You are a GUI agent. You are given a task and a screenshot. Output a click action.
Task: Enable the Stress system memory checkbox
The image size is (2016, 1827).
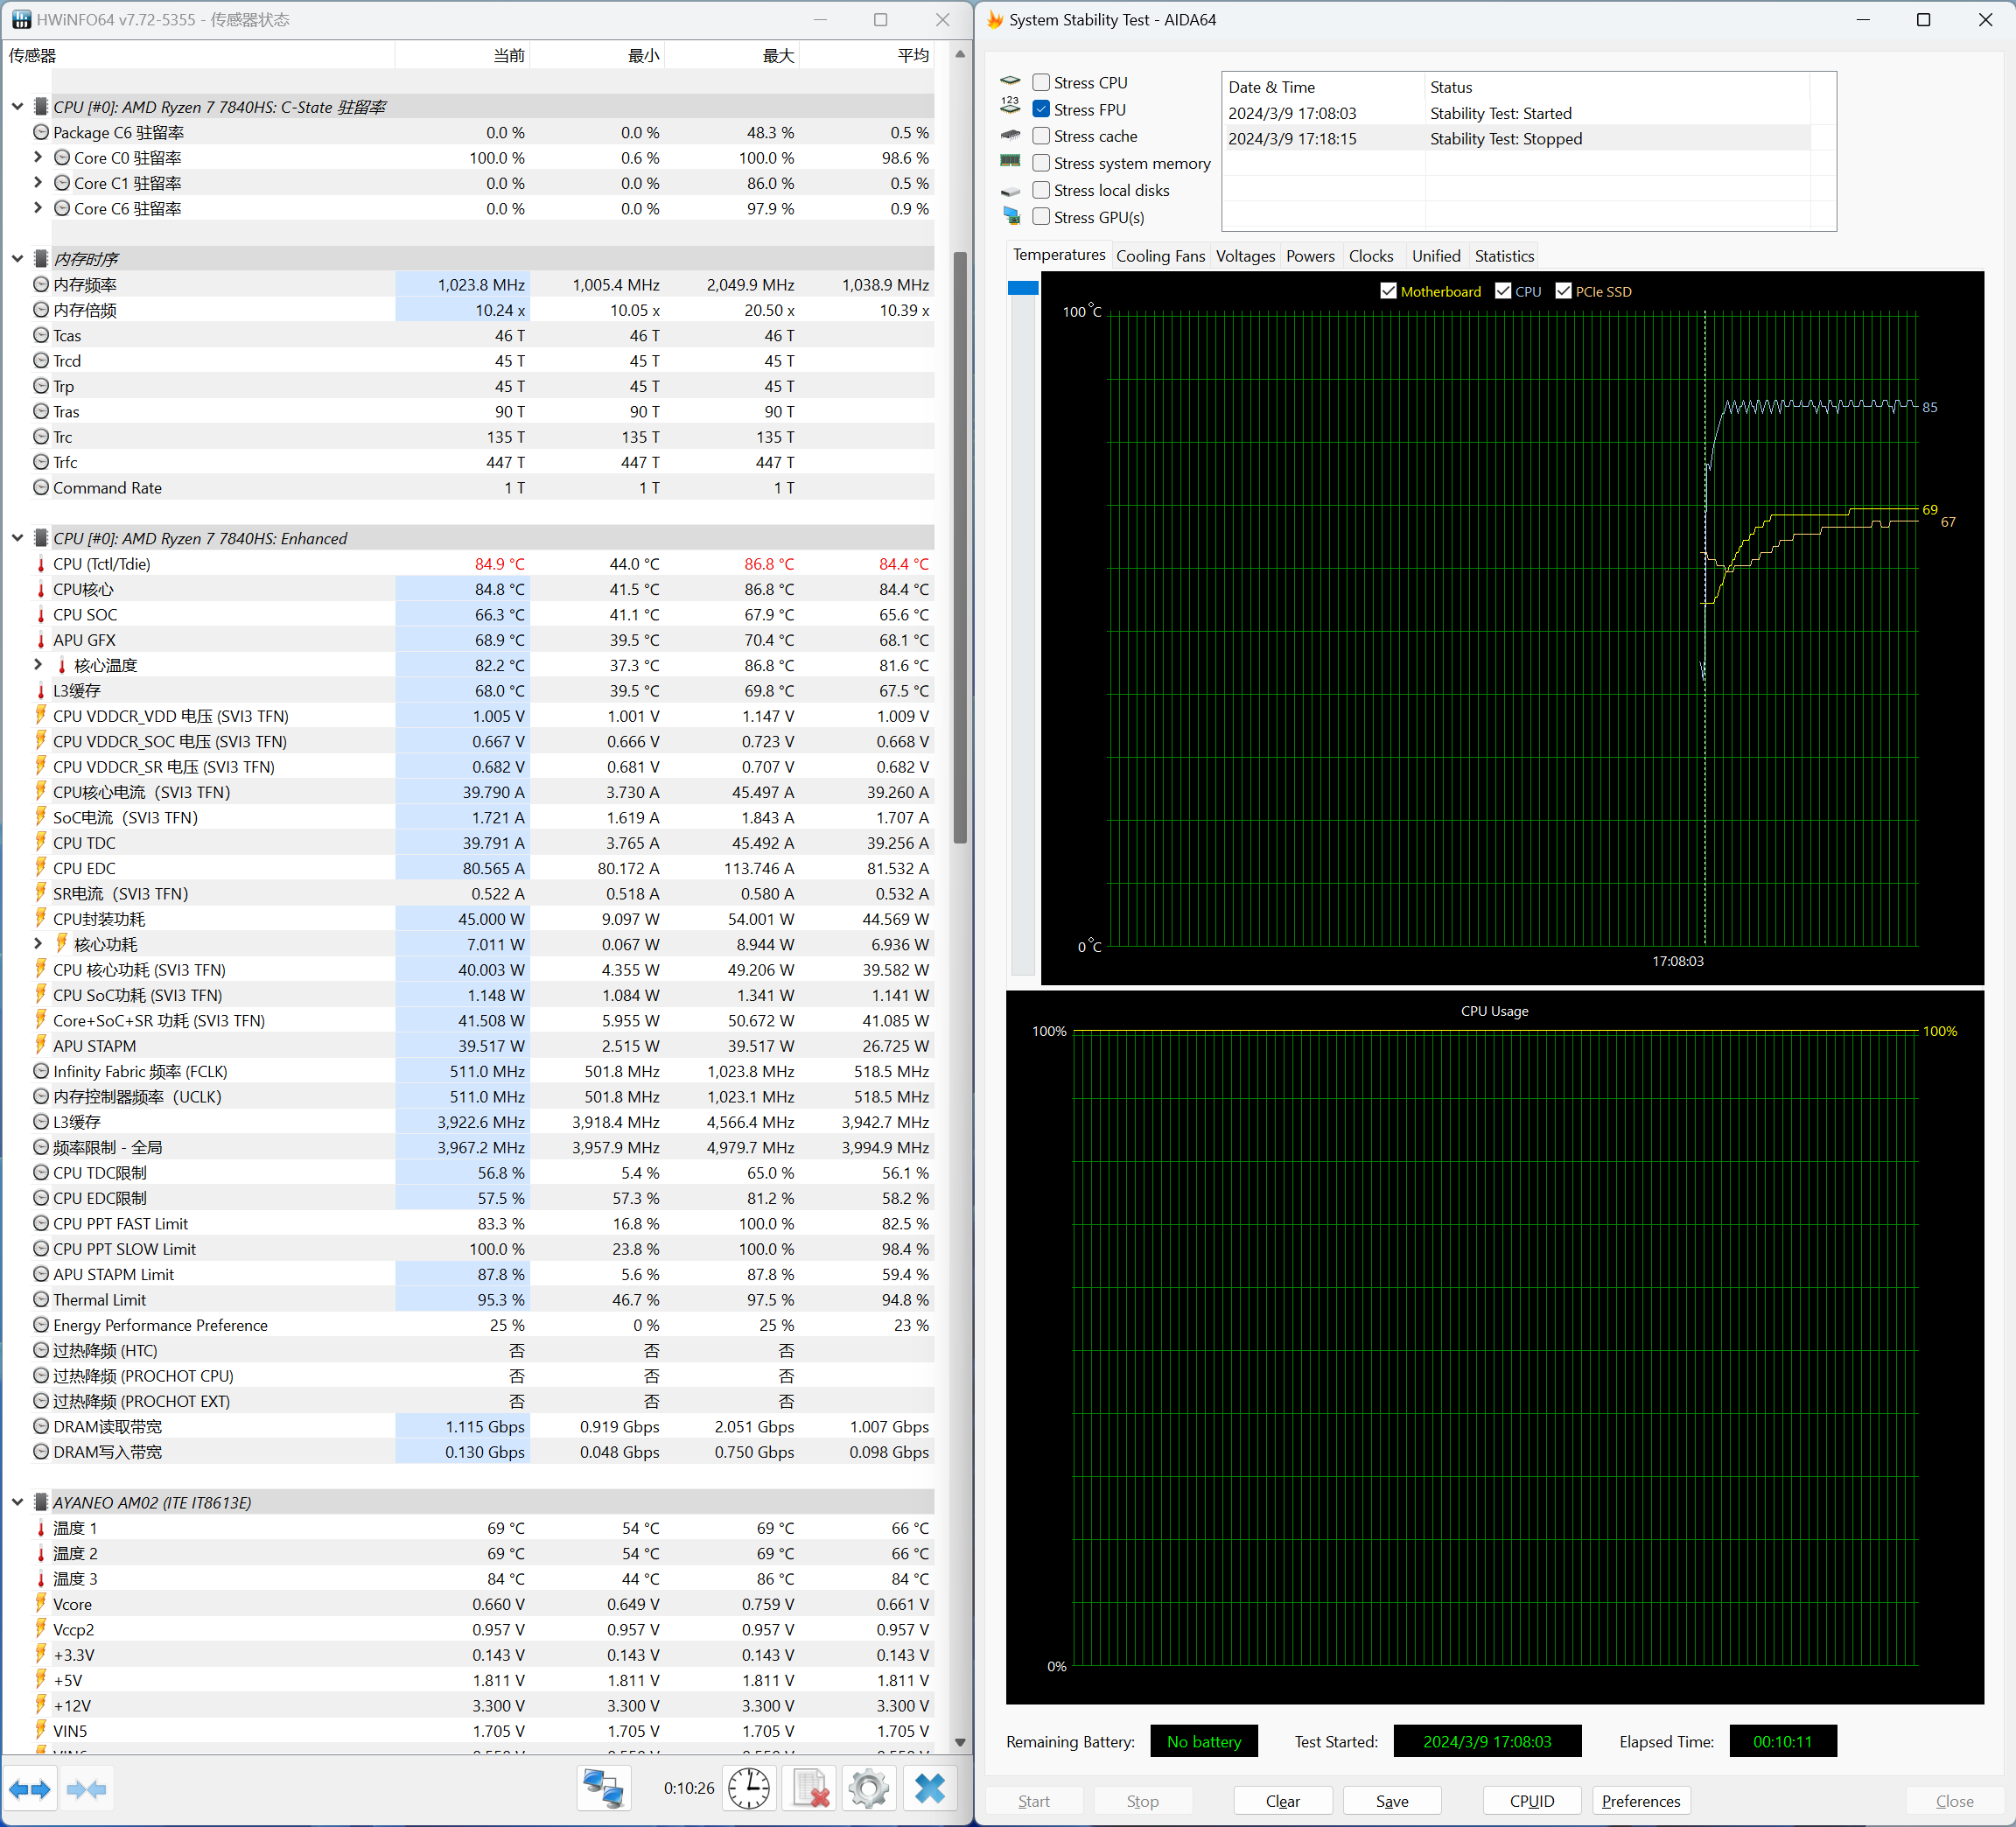point(1041,163)
